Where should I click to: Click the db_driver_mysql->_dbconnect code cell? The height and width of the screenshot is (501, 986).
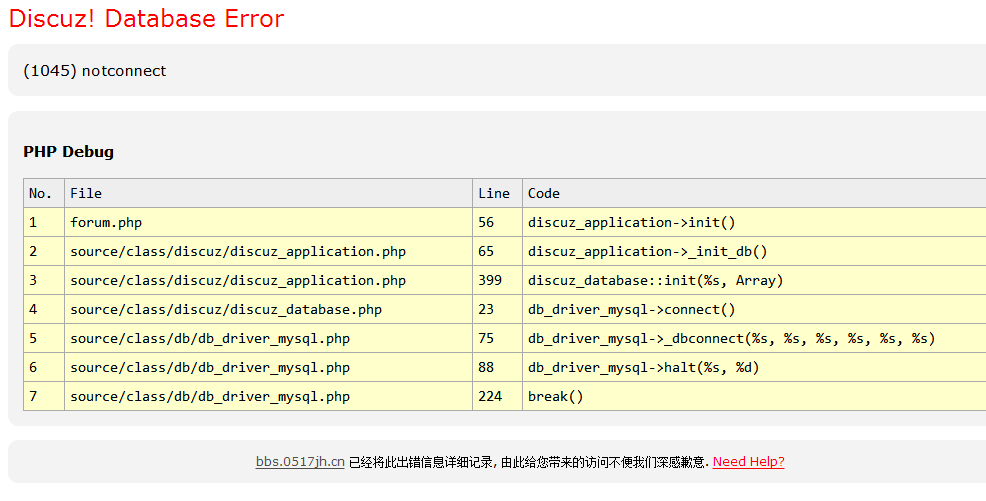pyautogui.click(x=754, y=338)
